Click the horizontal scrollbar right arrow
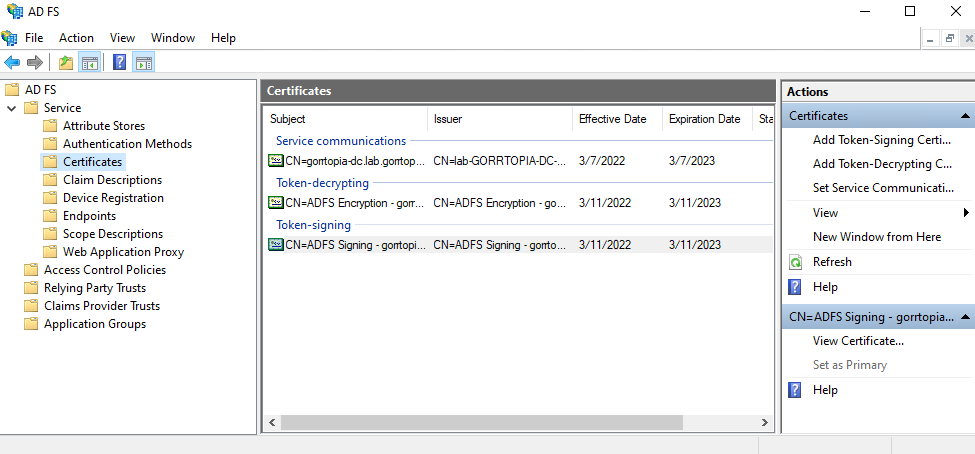Screen dimensions: 975x454 coord(765,423)
